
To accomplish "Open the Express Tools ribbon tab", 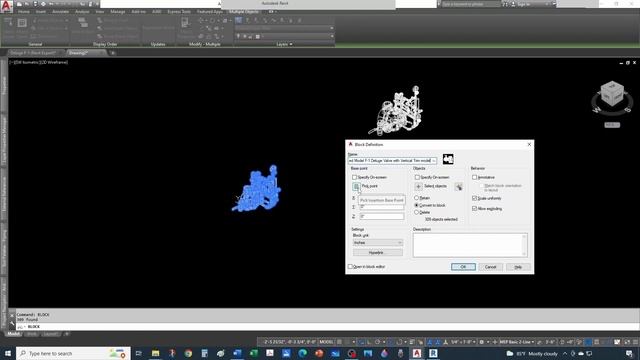I will [179, 12].
